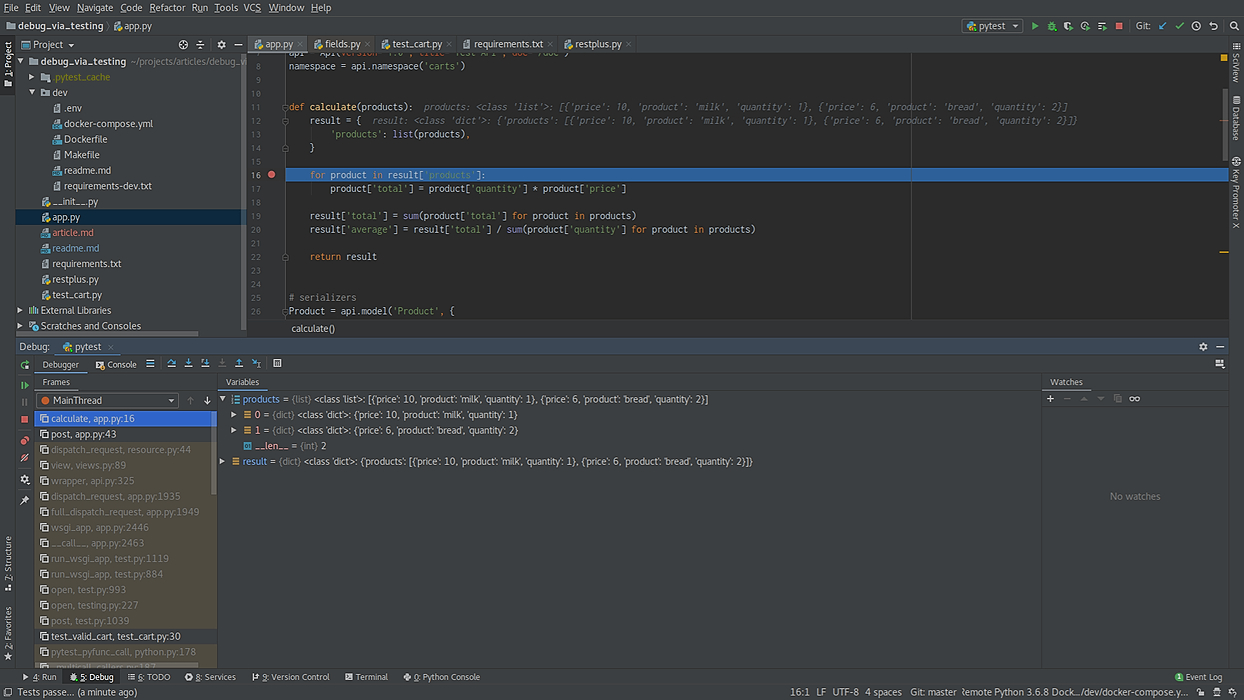
Task: Collapse the dev folder
Action: coord(32,92)
